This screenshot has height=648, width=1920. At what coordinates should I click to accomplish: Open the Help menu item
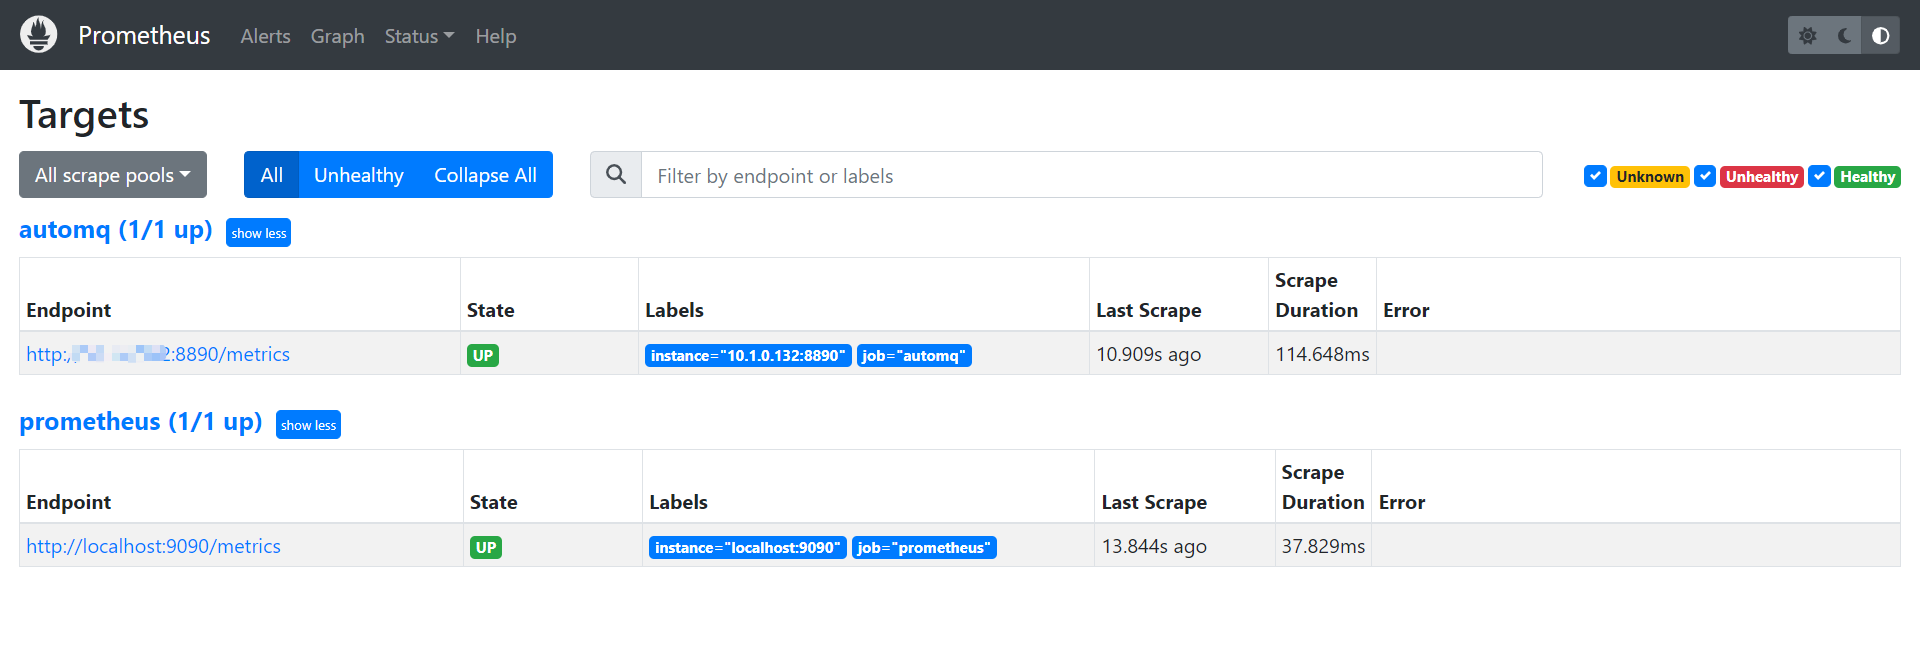(x=495, y=36)
